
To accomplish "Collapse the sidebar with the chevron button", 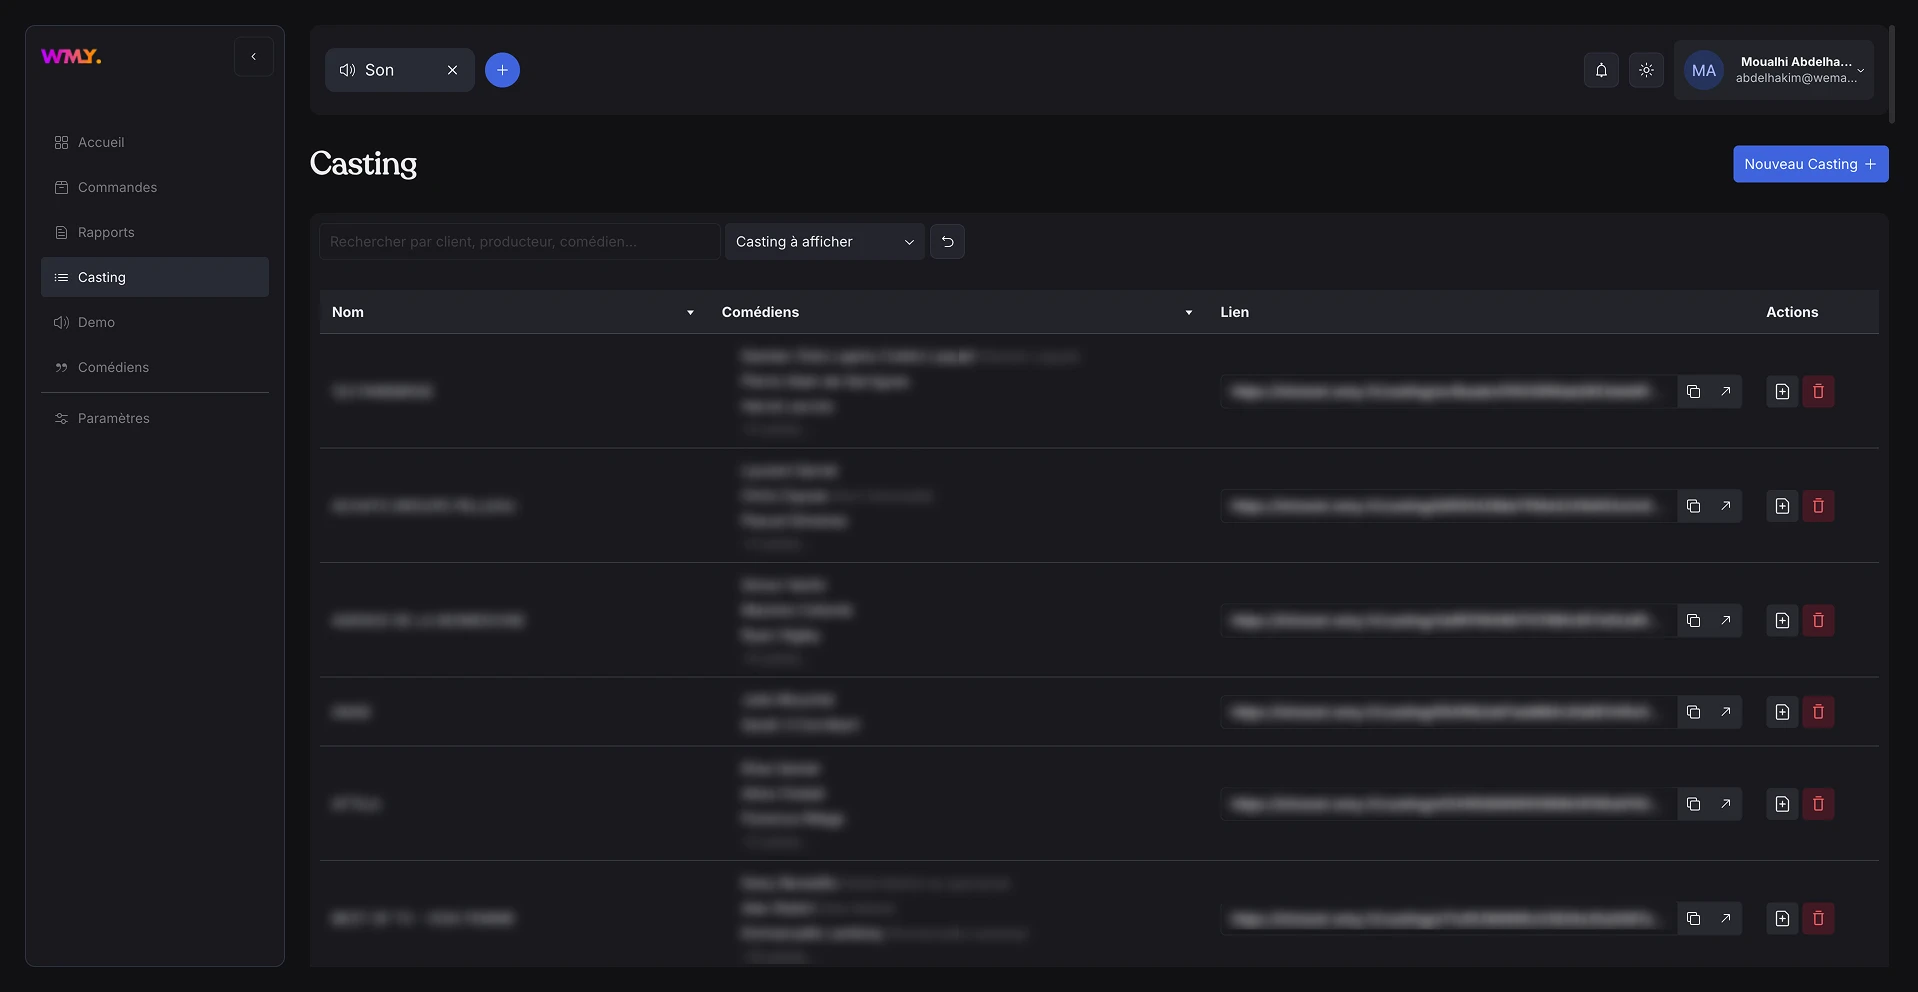I will click(254, 57).
